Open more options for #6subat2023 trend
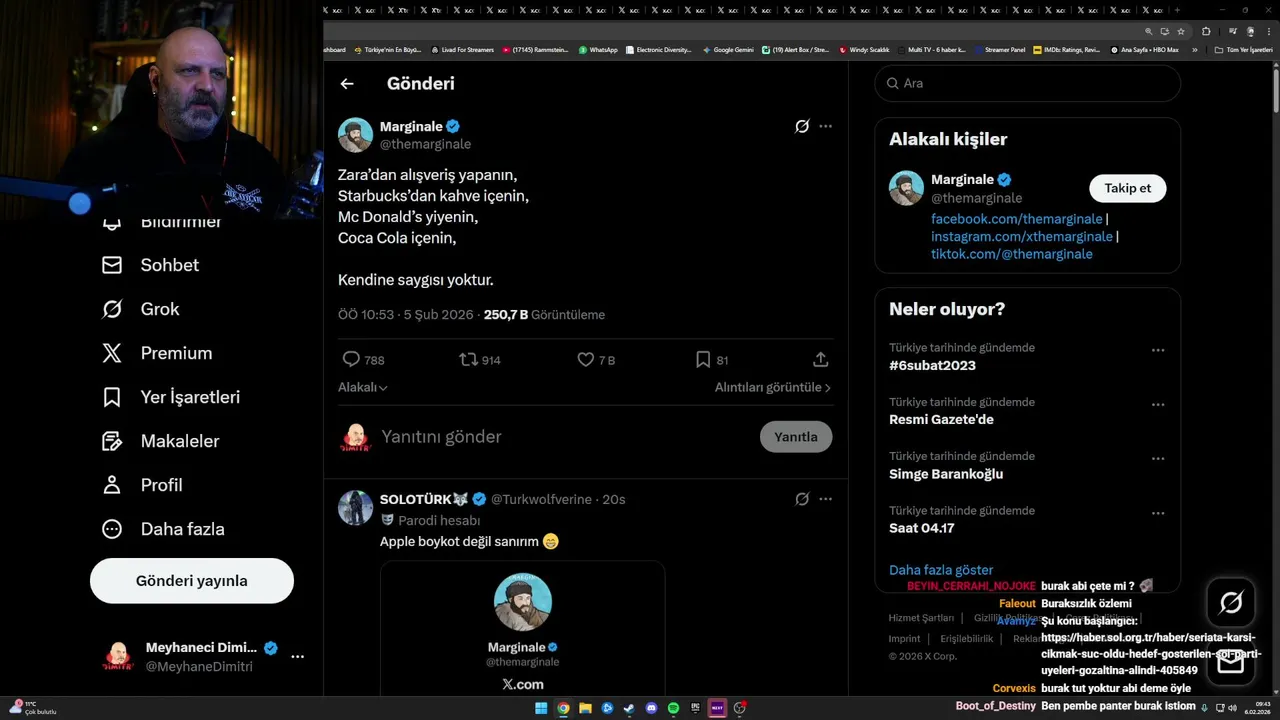The width and height of the screenshot is (1280, 720). point(1158,351)
